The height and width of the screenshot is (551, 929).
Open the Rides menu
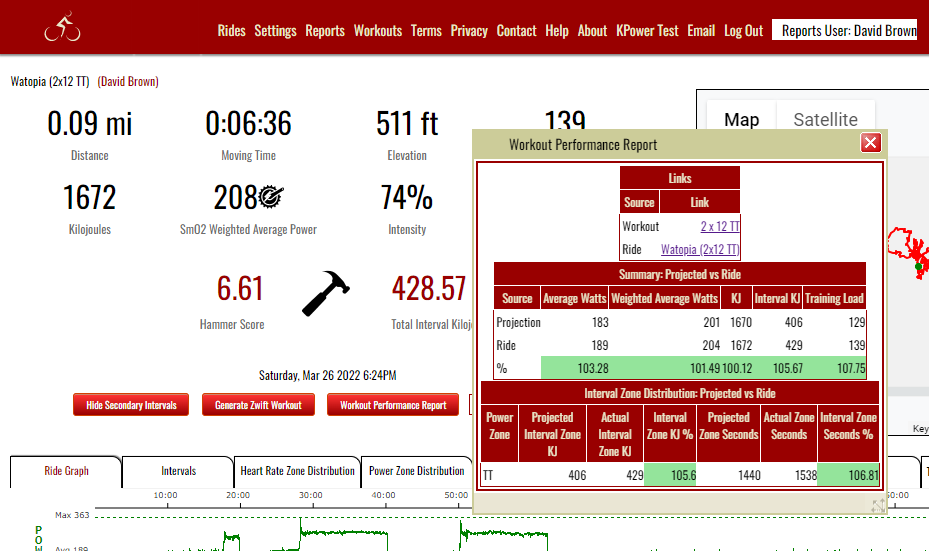231,31
